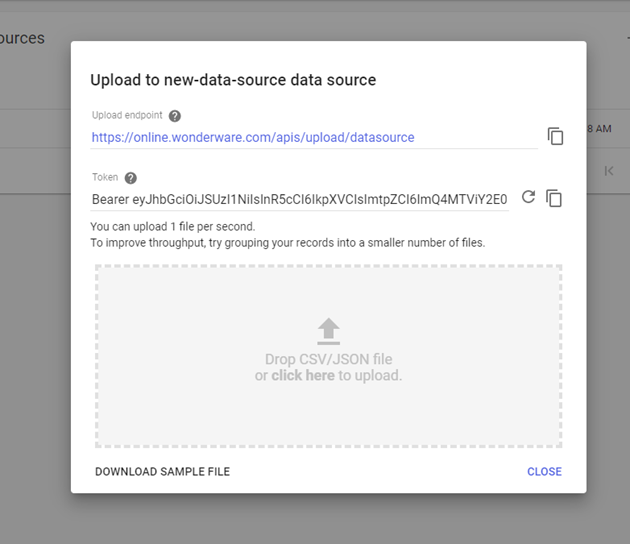The height and width of the screenshot is (544, 630).
Task: Click the throughput tip about grouping records
Action: point(288,243)
